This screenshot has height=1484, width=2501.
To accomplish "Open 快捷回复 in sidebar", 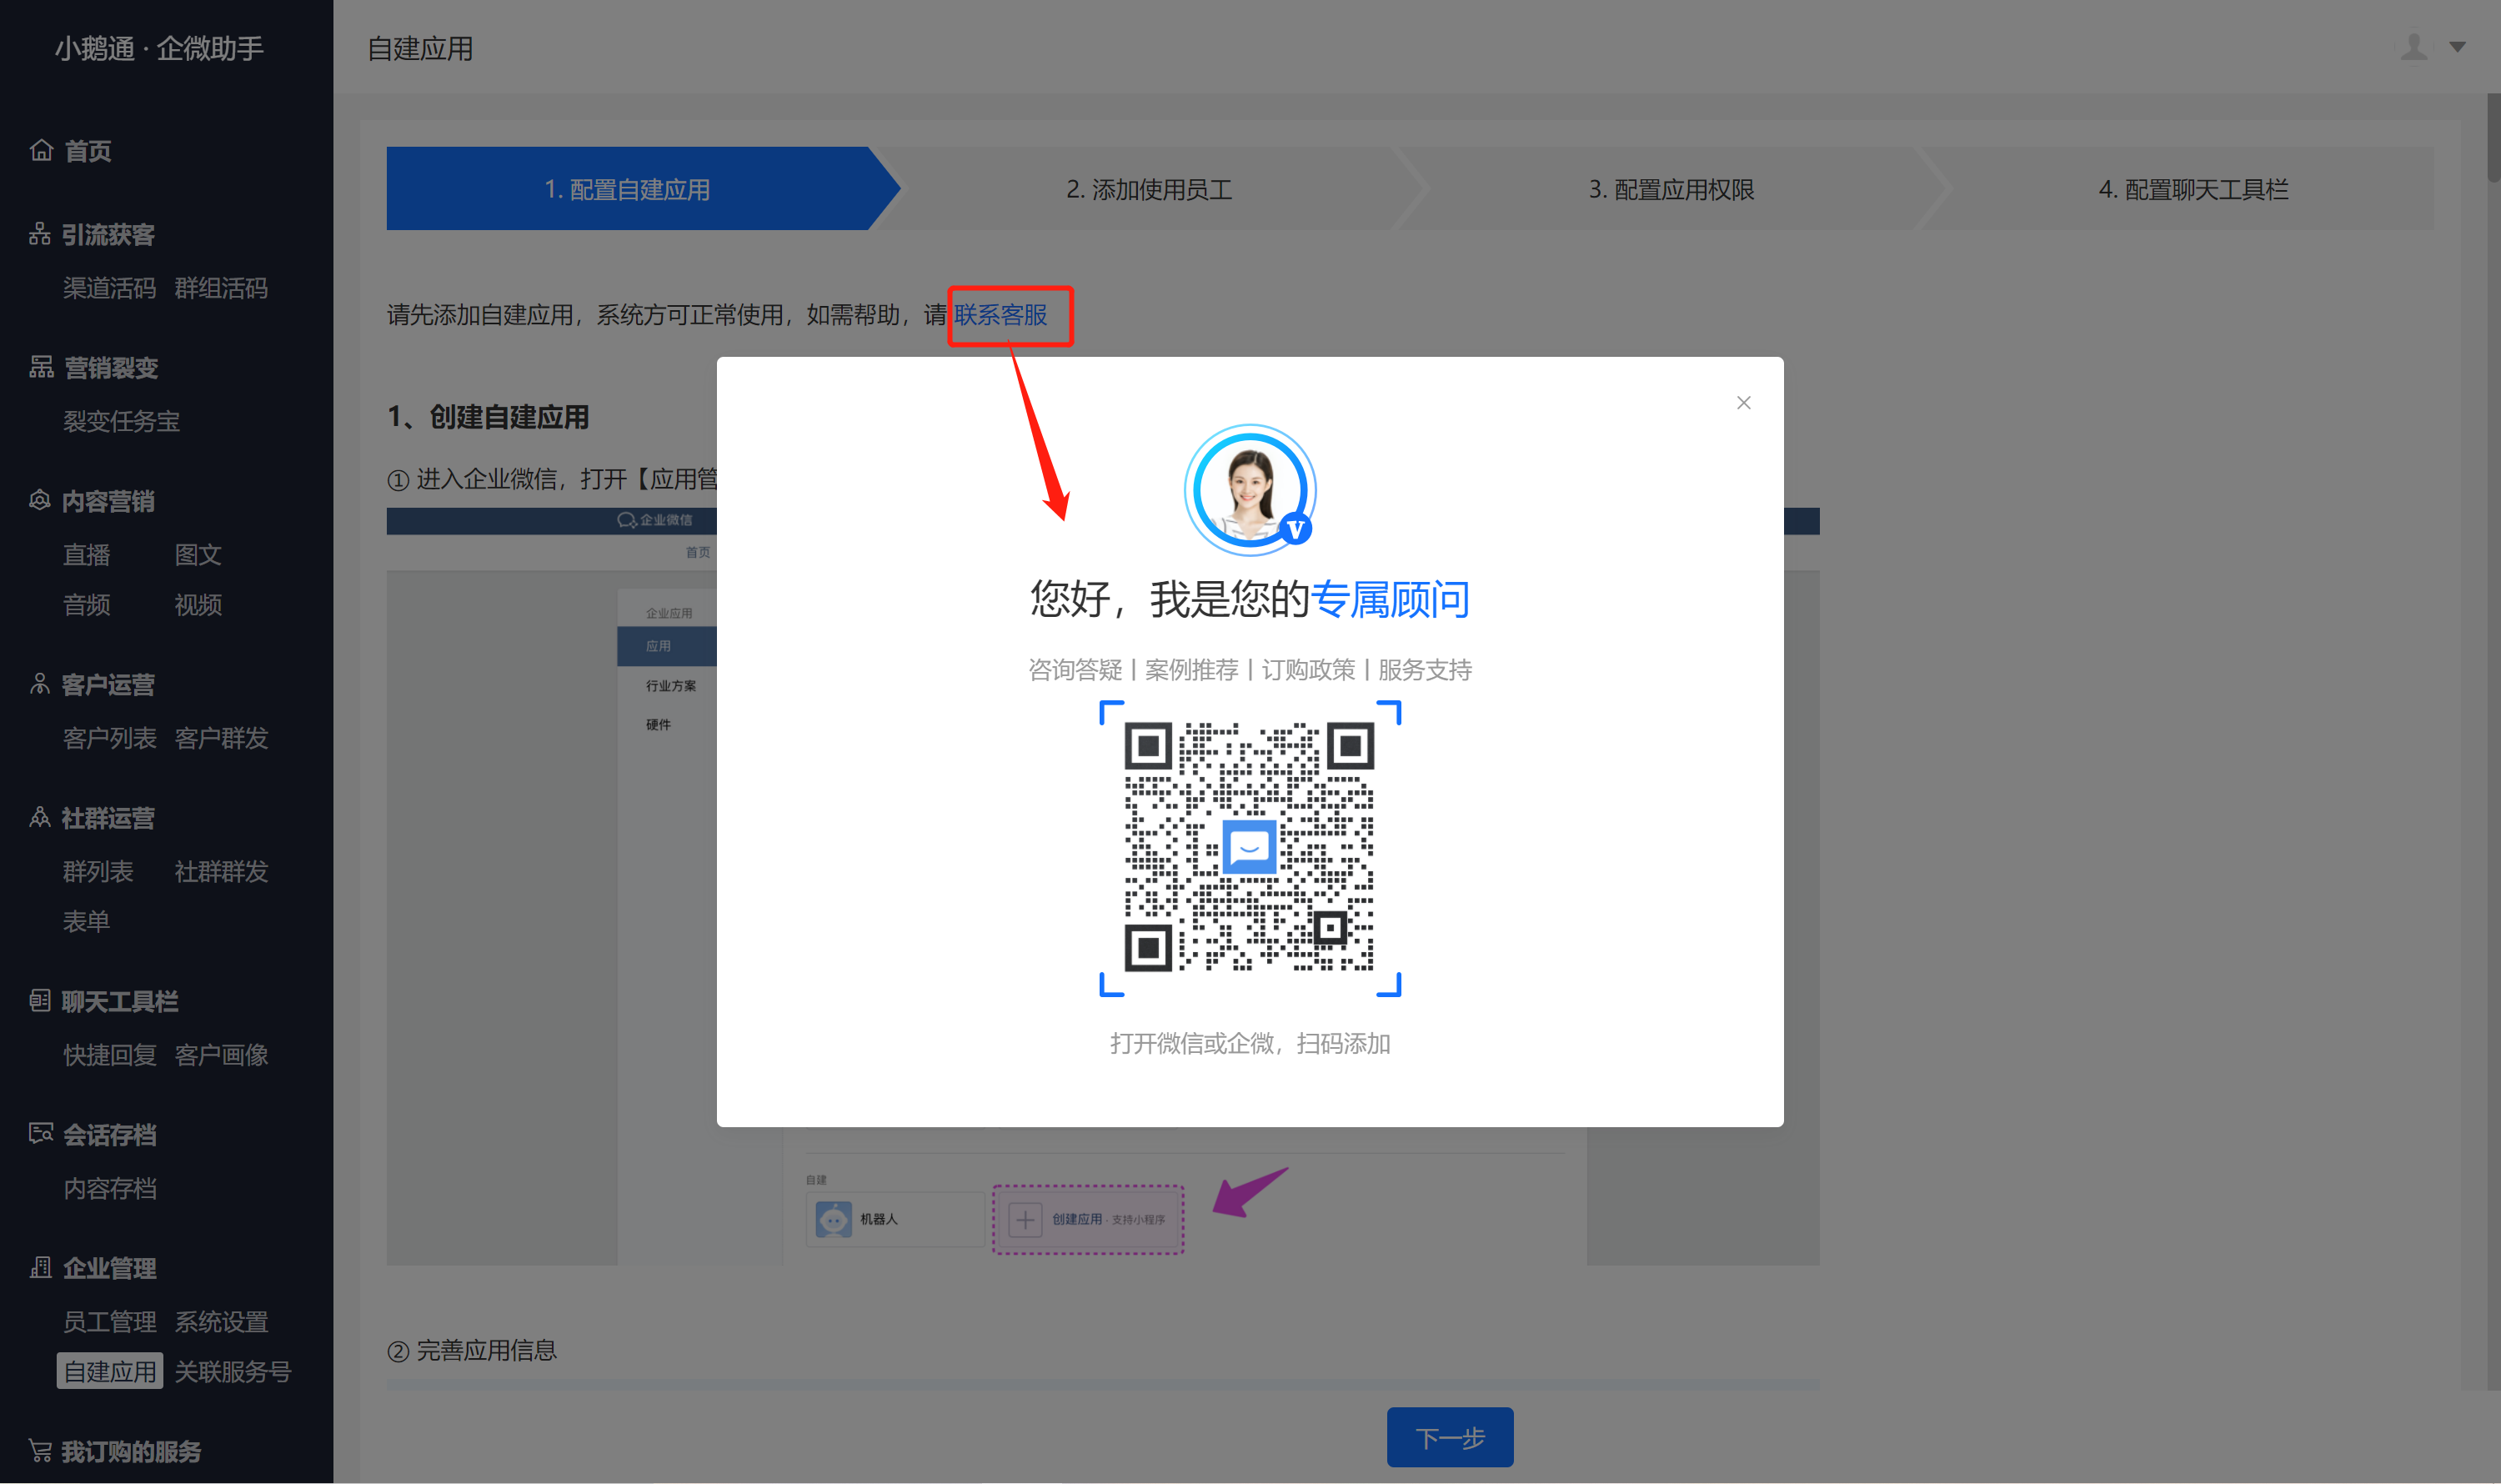I will click(110, 1055).
